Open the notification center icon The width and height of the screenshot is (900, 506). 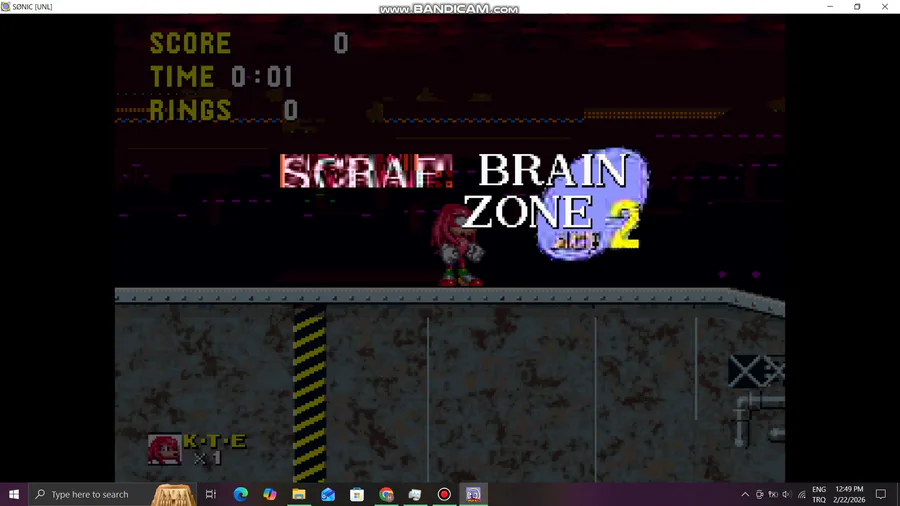pyautogui.click(x=881, y=494)
